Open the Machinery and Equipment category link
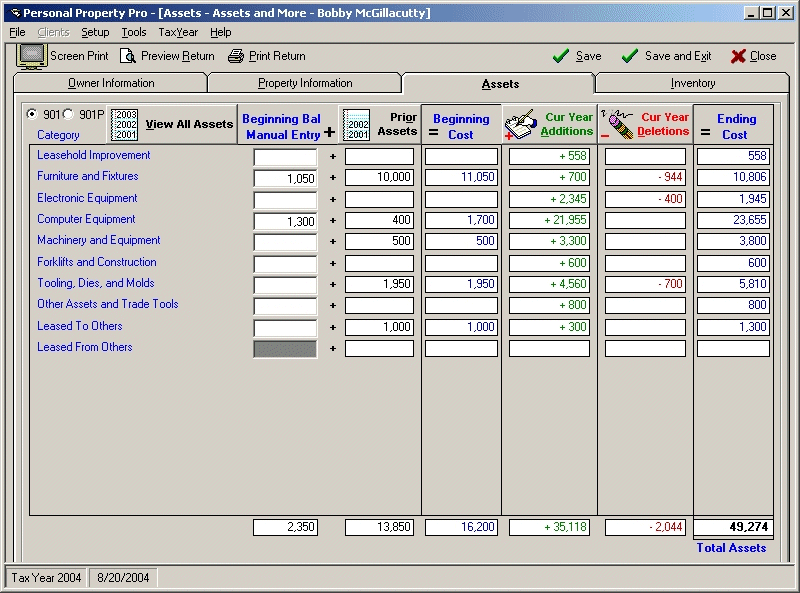 point(98,240)
